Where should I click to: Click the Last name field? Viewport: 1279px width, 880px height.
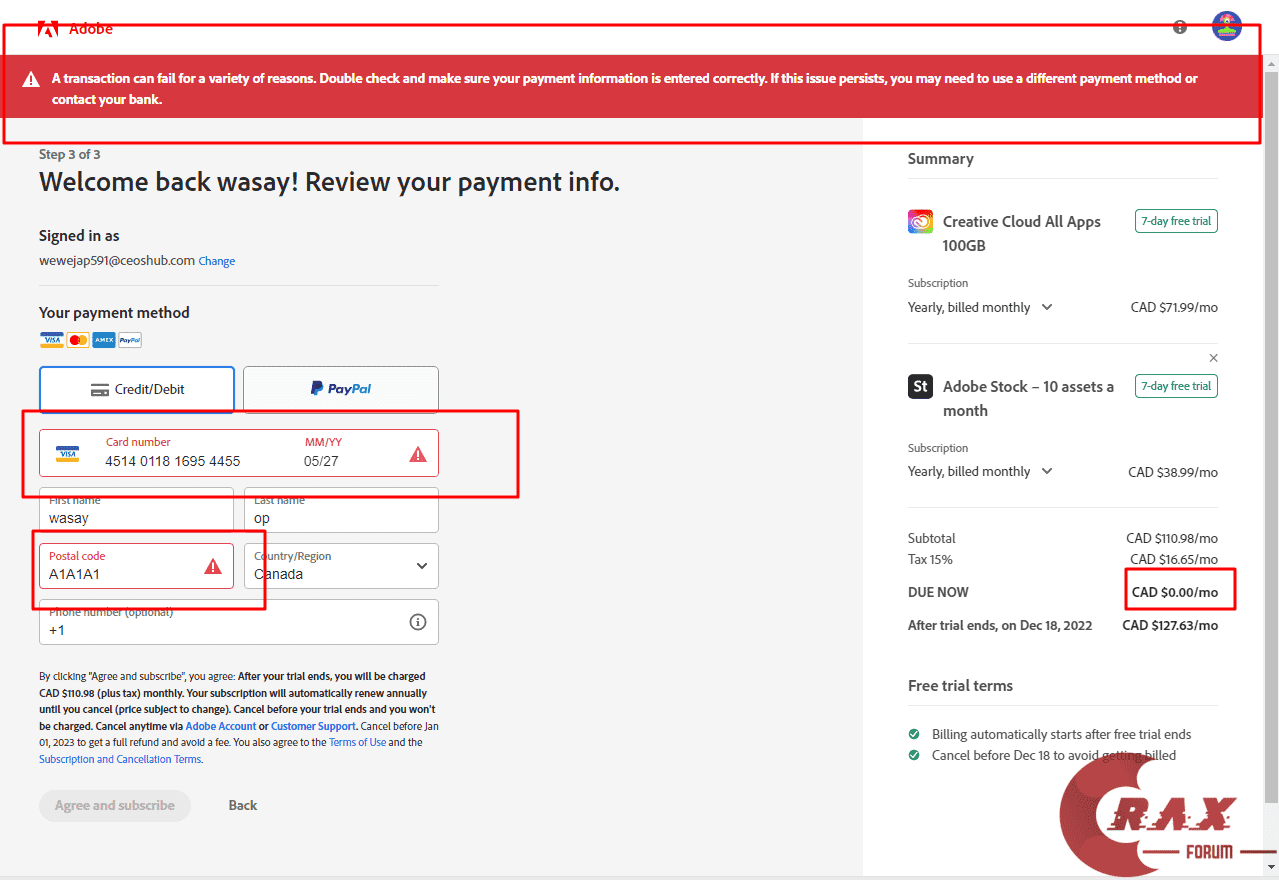[x=341, y=510]
